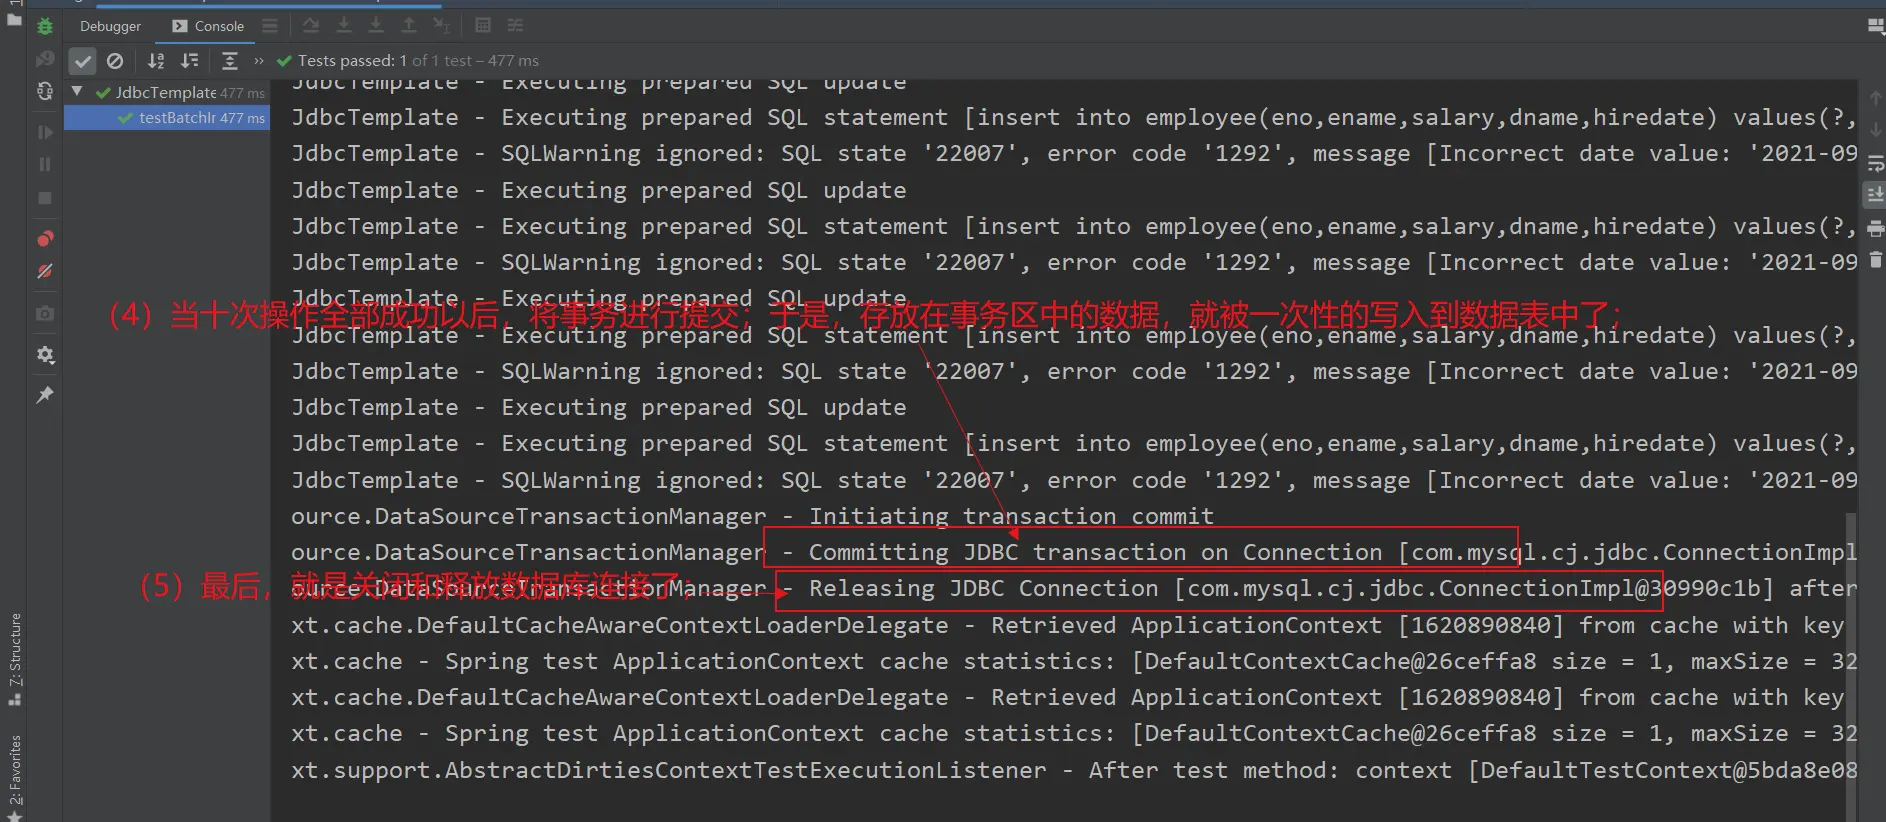The height and width of the screenshot is (822, 1886).
Task: Select the JdbcTemplate test suite row
Action: point(167,92)
